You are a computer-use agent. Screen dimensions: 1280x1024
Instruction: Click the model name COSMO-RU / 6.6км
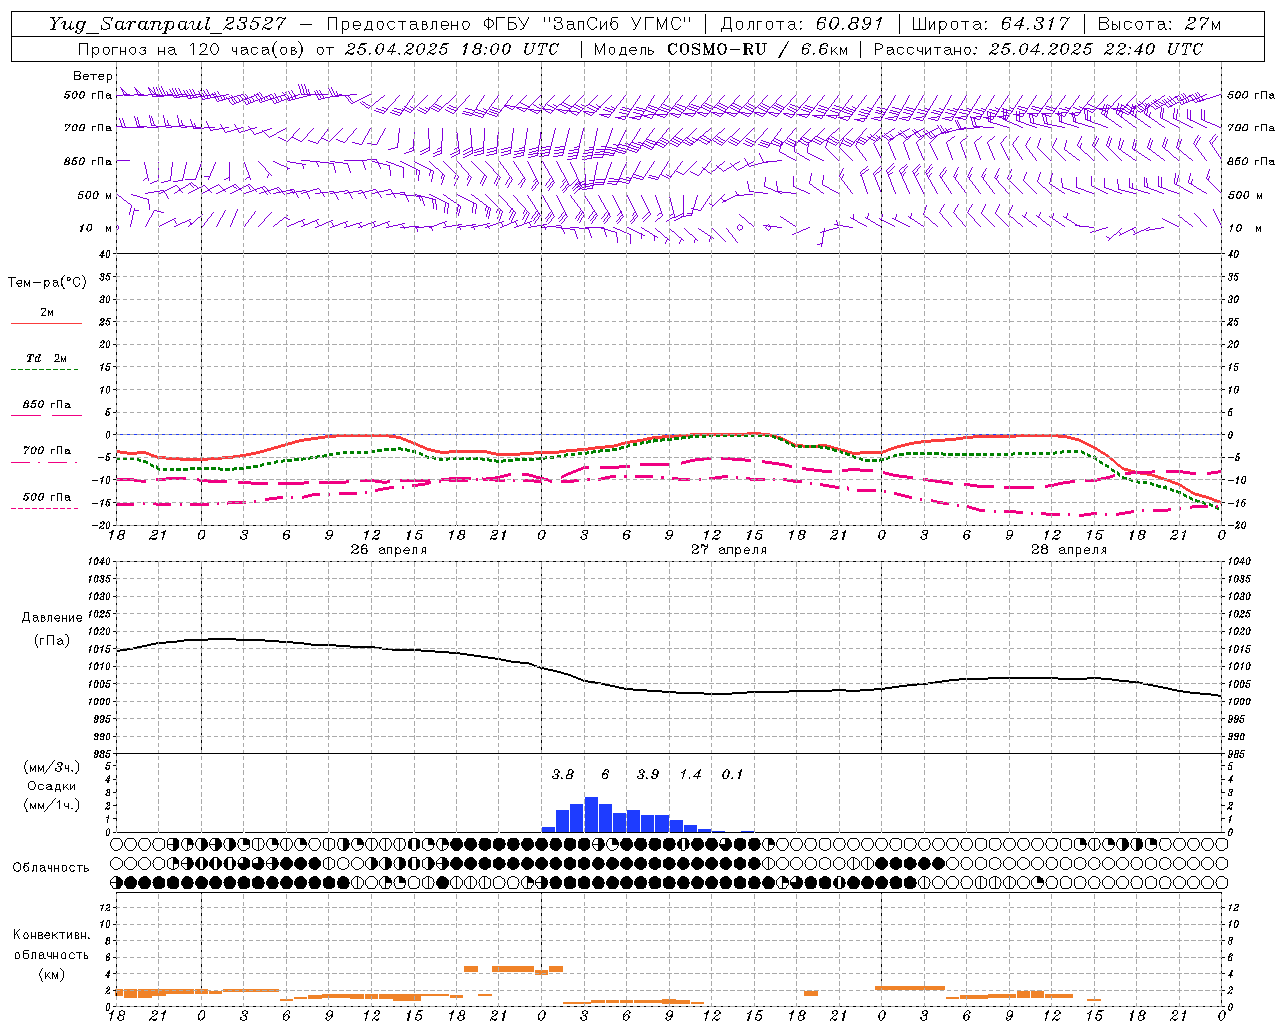coord(757,49)
